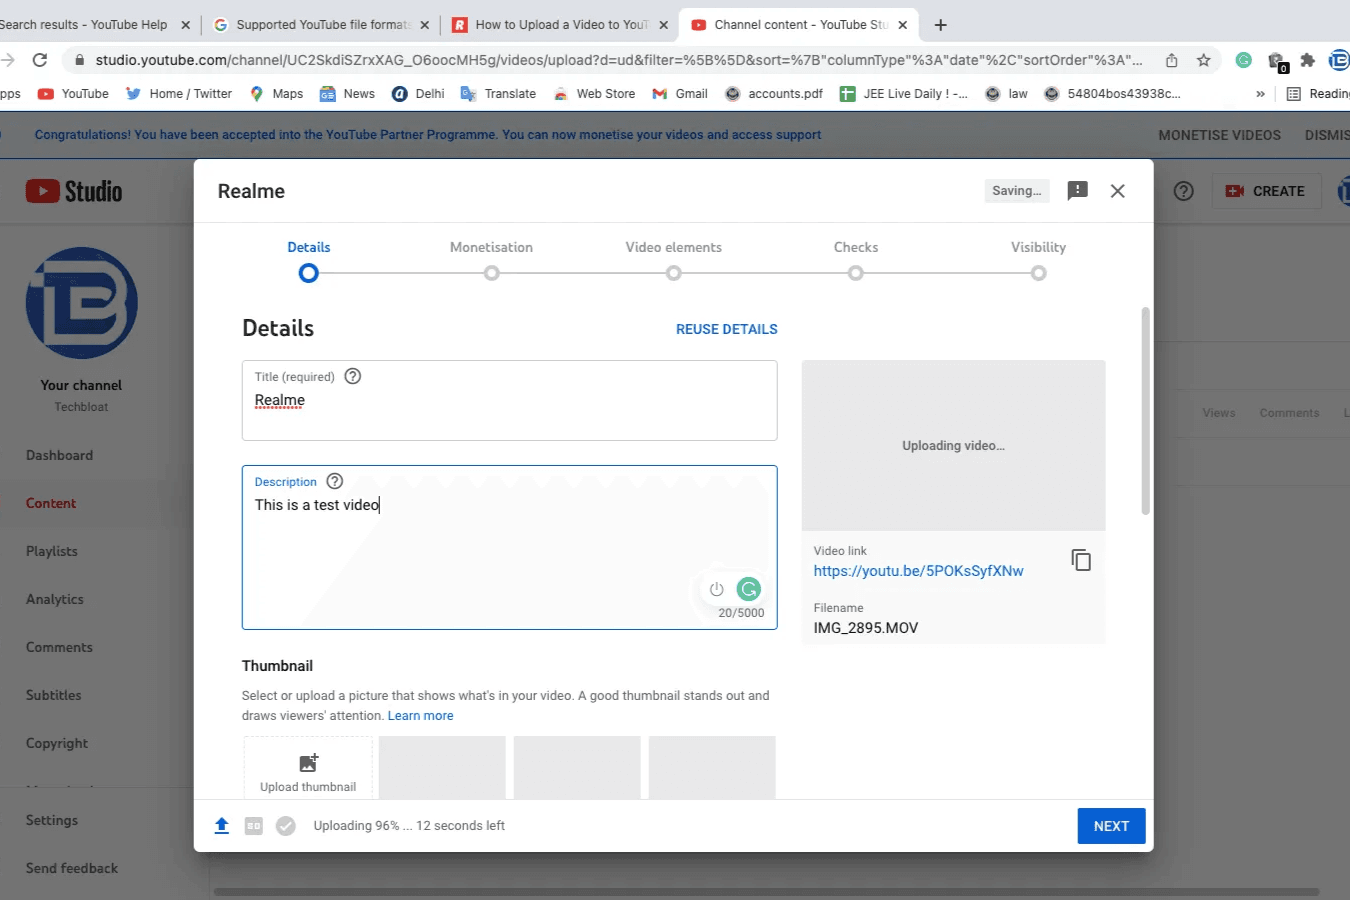Viewport: 1350px width, 900px height.
Task: Open the send feedback icon in dialog header
Action: 1077,190
